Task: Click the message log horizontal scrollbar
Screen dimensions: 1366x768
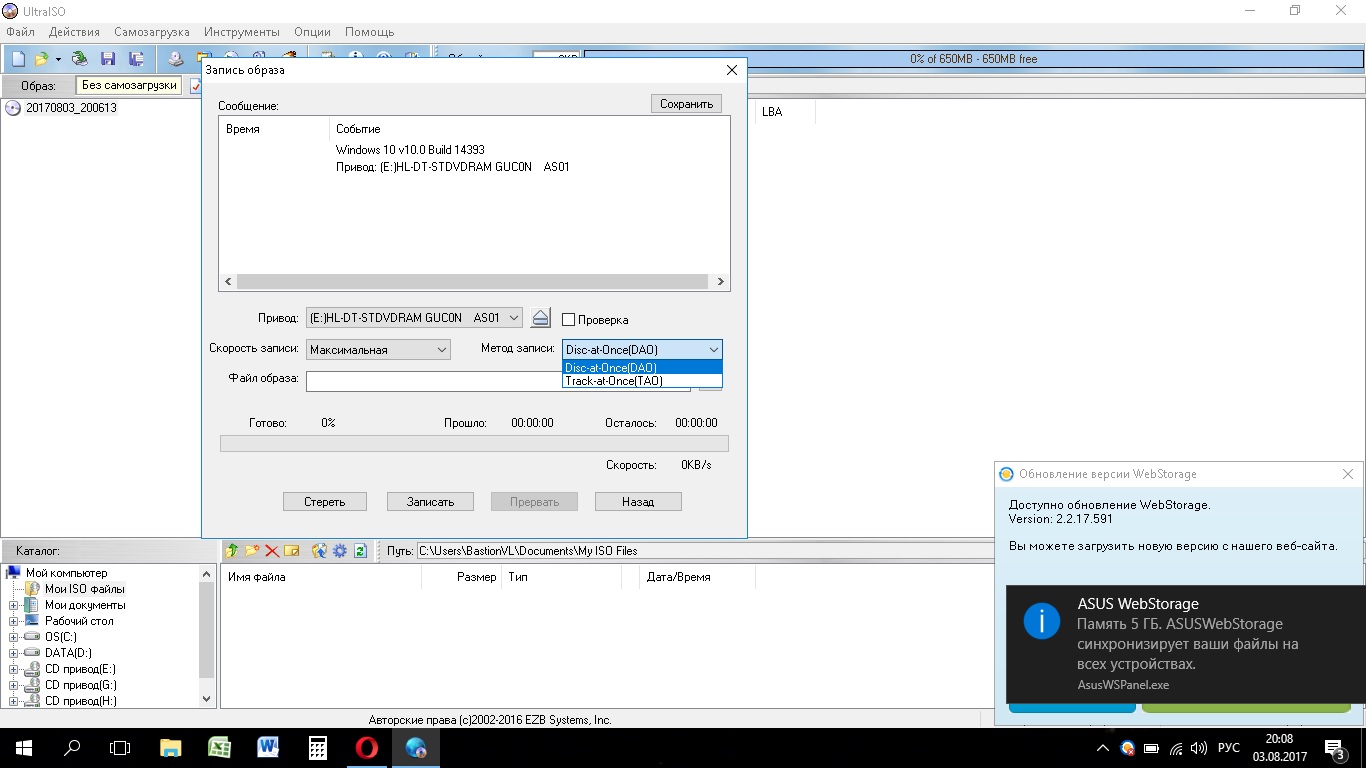Action: click(x=474, y=283)
